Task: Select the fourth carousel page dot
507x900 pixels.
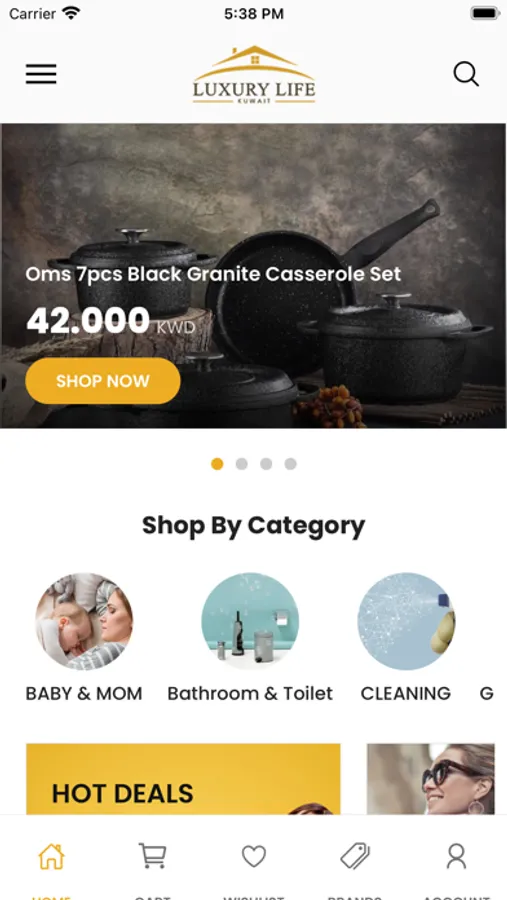Action: point(291,464)
